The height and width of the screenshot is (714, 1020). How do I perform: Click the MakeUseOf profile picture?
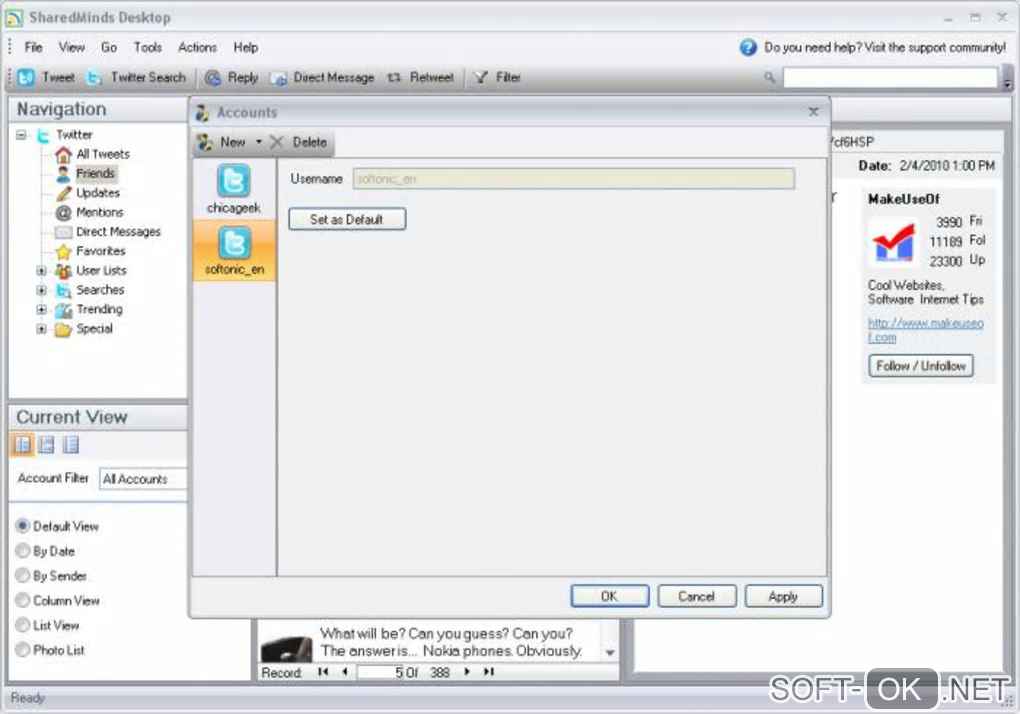(893, 241)
